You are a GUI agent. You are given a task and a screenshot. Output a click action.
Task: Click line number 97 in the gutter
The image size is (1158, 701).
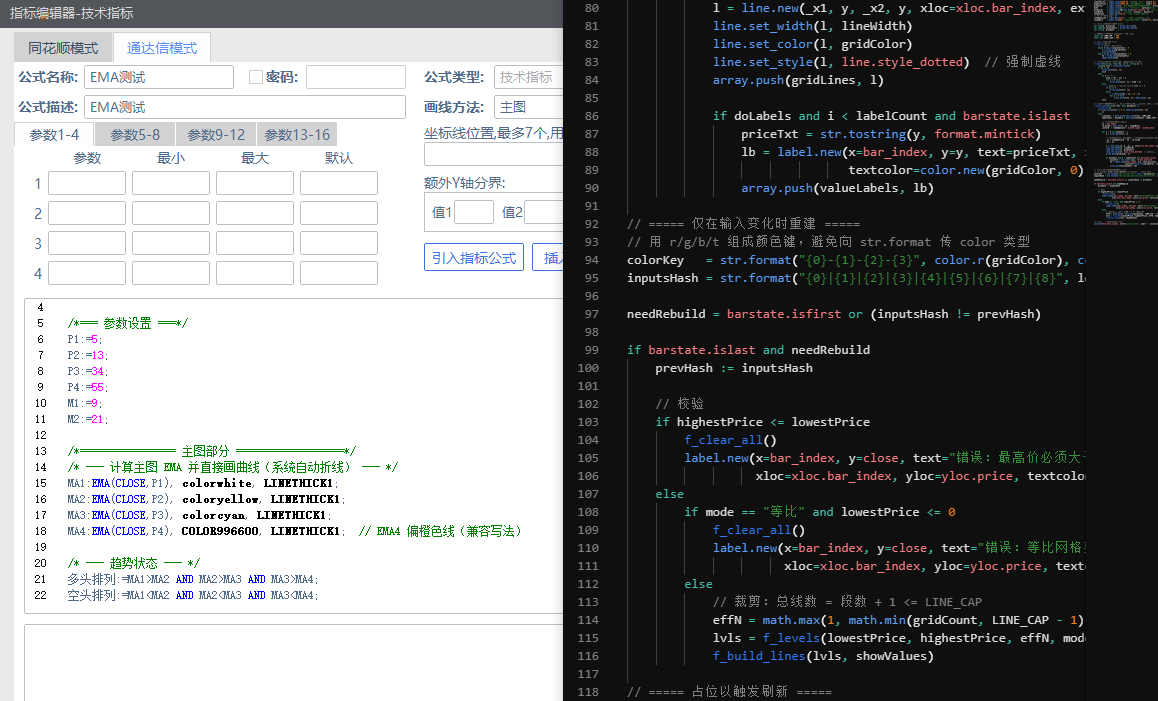pyautogui.click(x=588, y=314)
